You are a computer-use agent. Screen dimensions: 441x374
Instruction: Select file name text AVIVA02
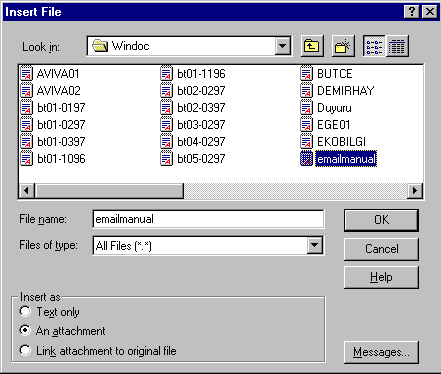[59, 91]
